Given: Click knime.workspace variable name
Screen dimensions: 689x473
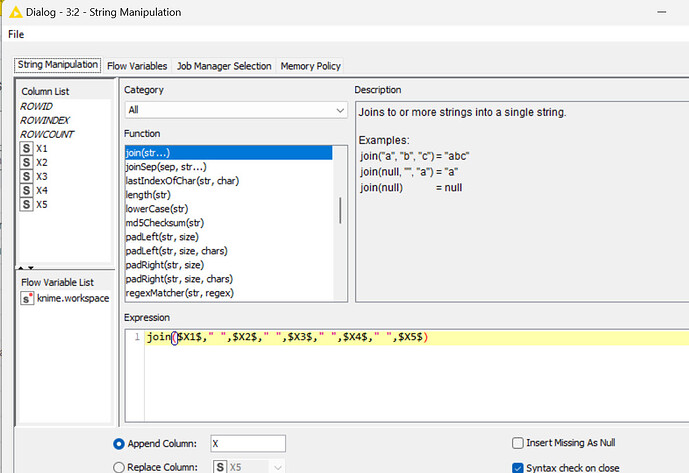Looking at the screenshot, I should tap(73, 298).
